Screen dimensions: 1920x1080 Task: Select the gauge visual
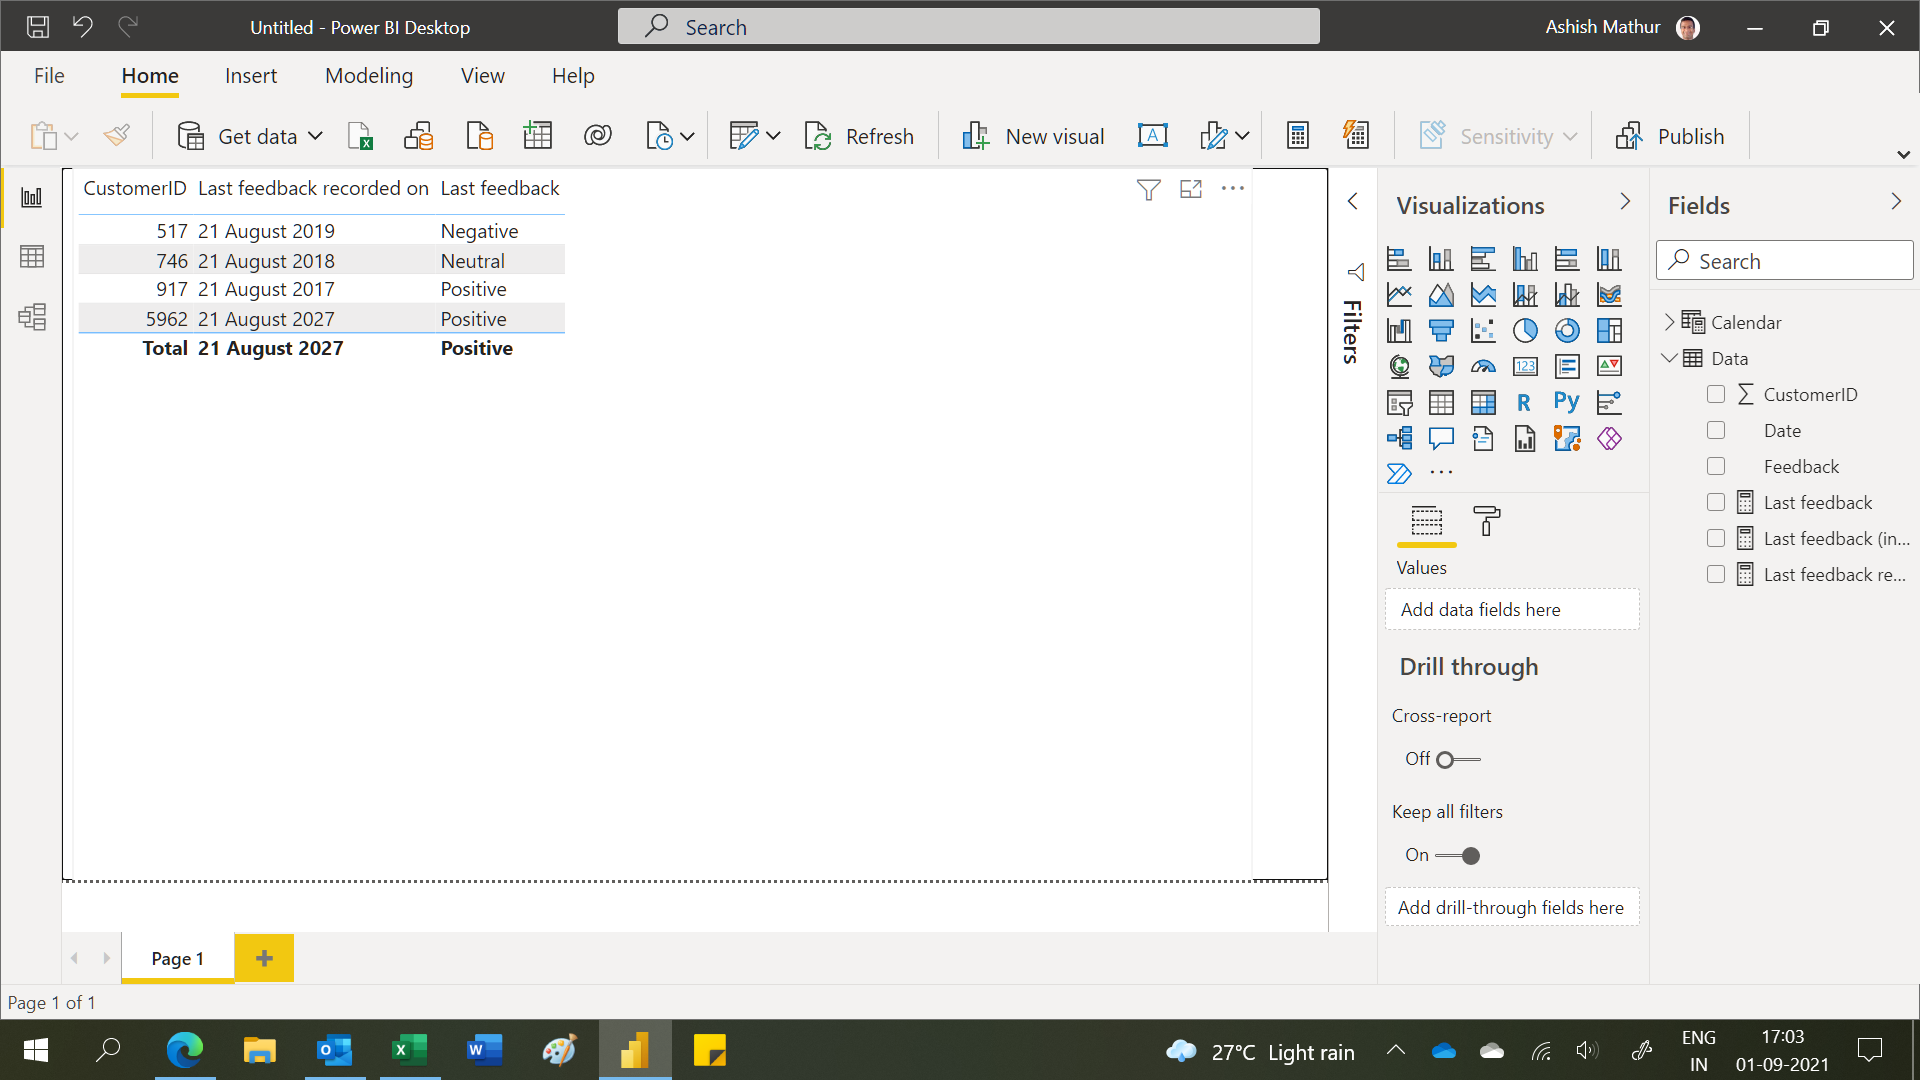1483,367
